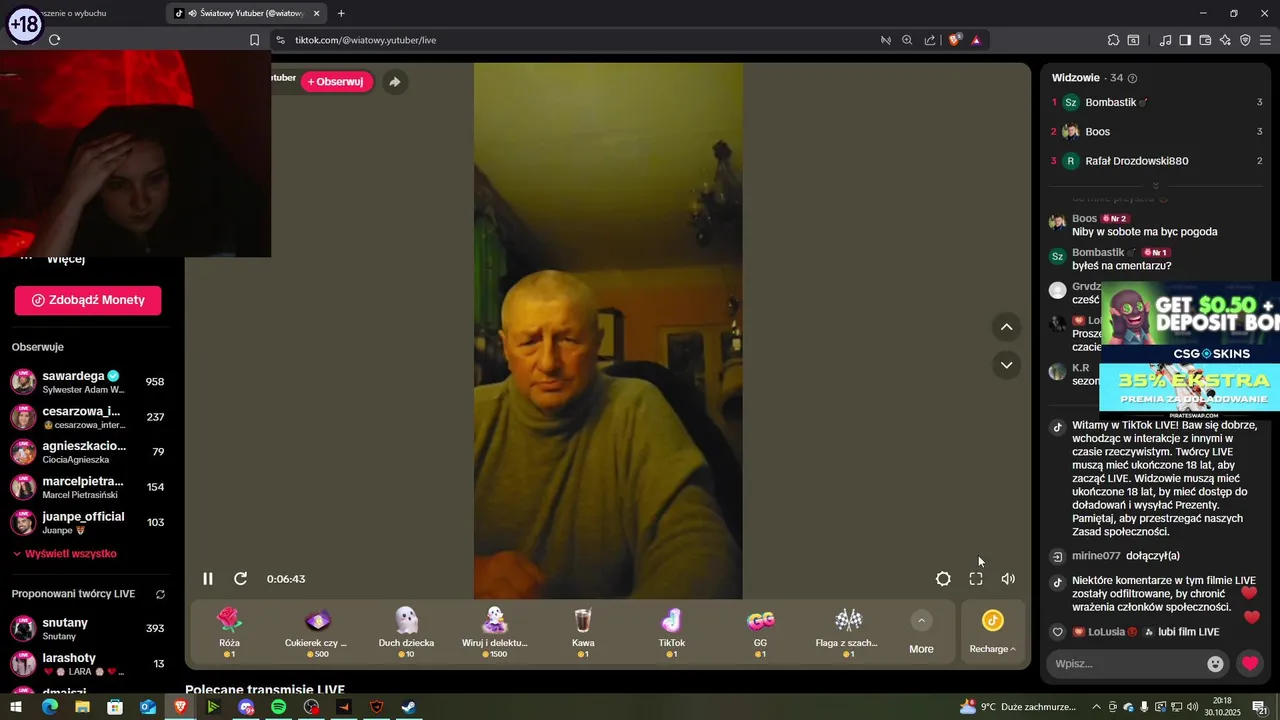
Task: Expand followed list with Wyświetl wszystko
Action: 65,554
